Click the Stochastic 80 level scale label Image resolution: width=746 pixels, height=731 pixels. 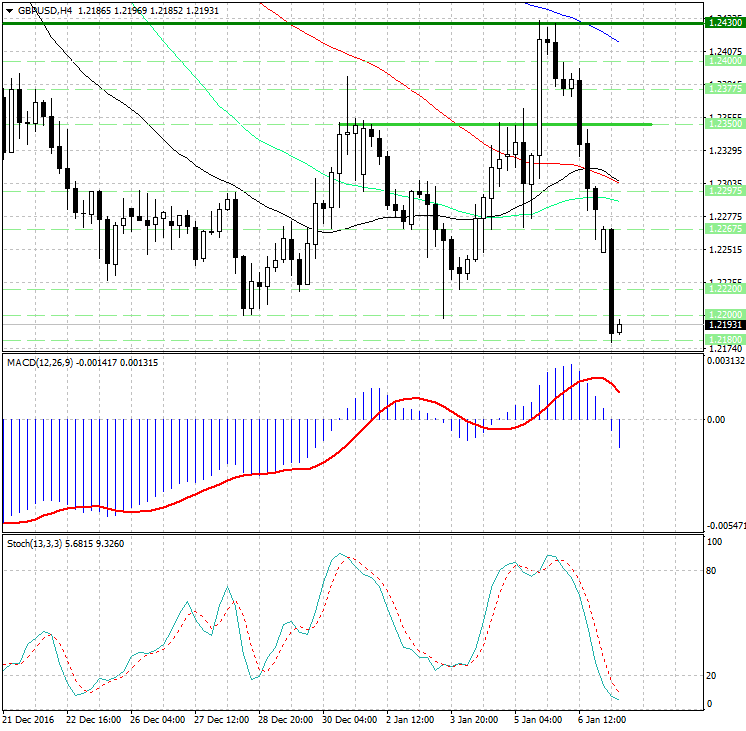pos(714,571)
